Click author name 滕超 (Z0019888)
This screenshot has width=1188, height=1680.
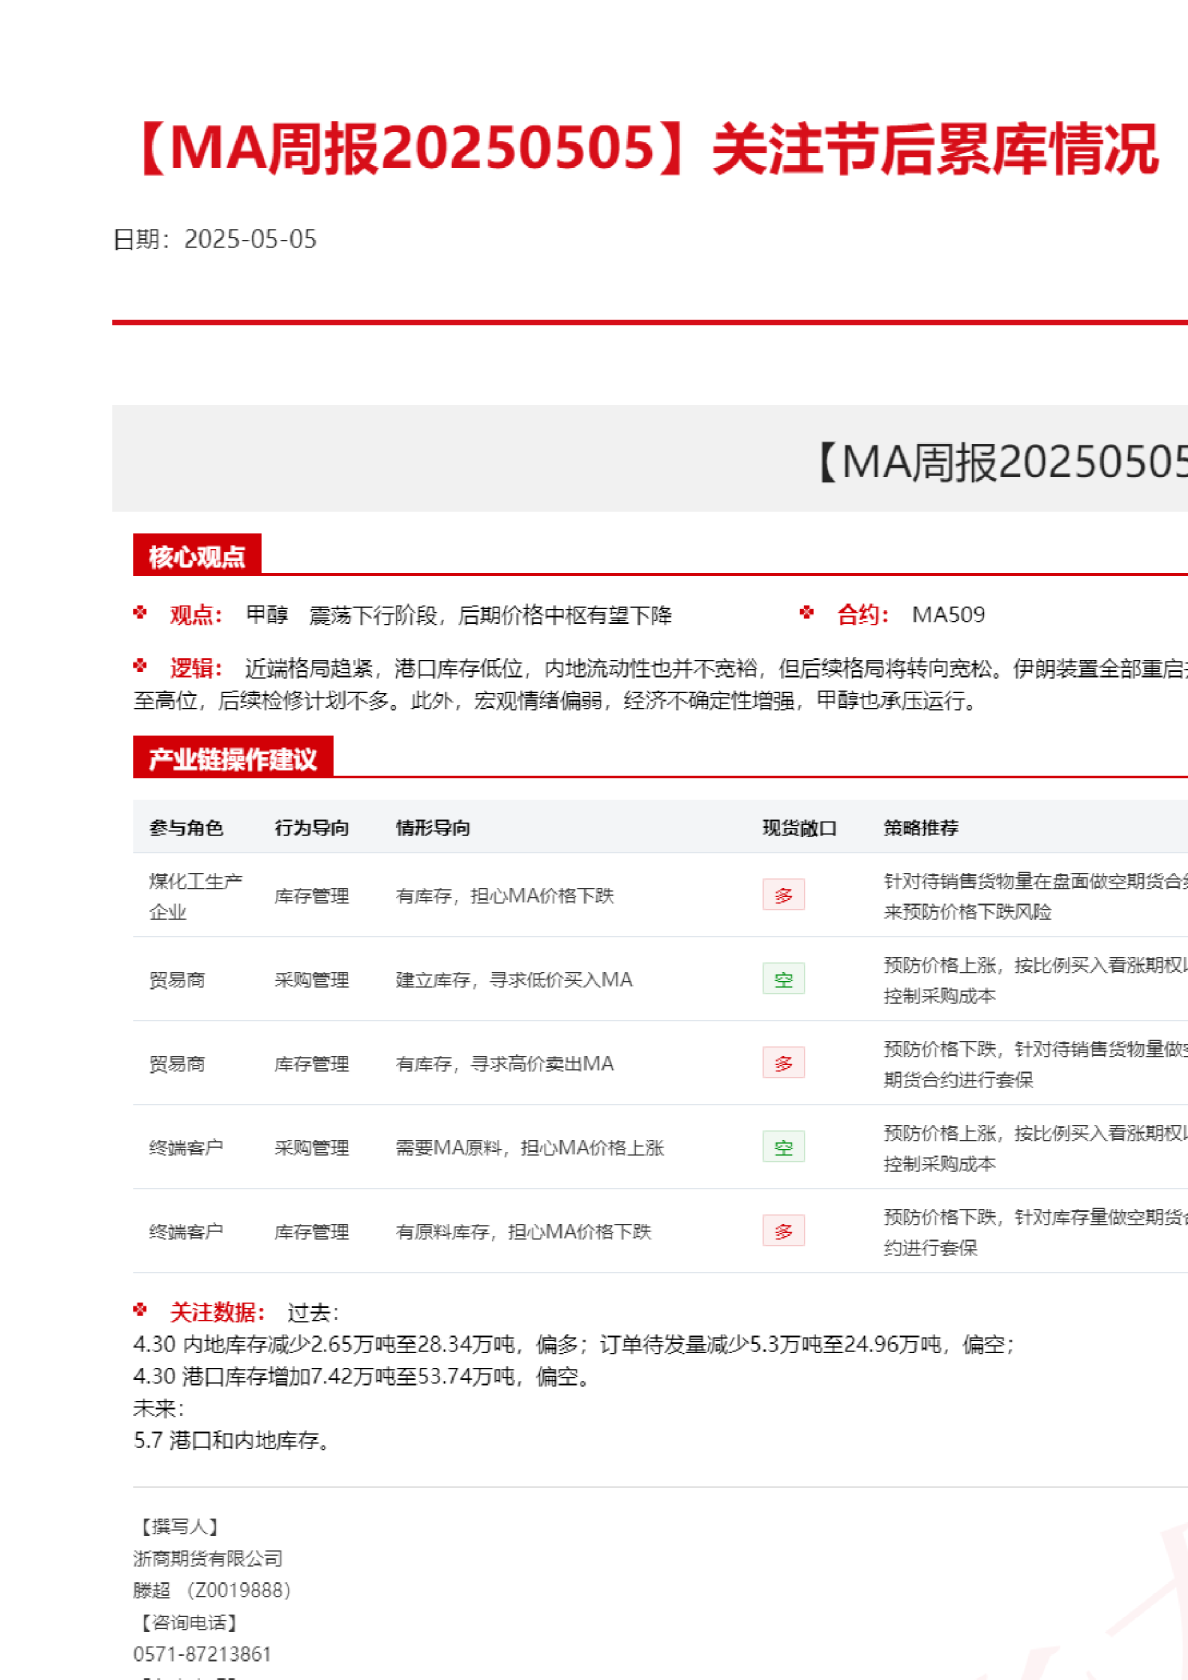tap(212, 1590)
